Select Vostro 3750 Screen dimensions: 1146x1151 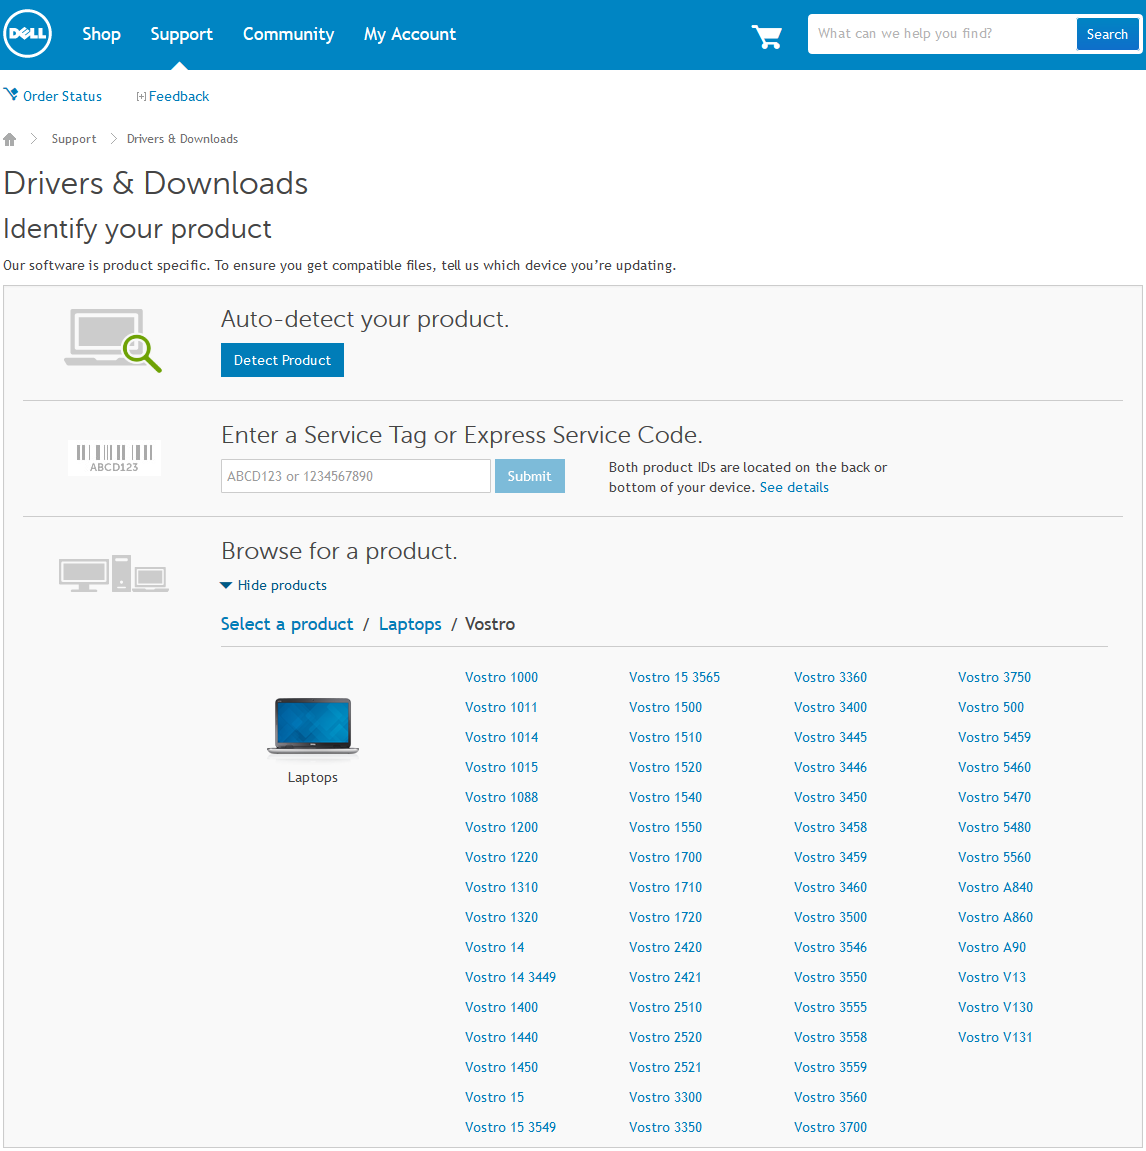pyautogui.click(x=995, y=677)
